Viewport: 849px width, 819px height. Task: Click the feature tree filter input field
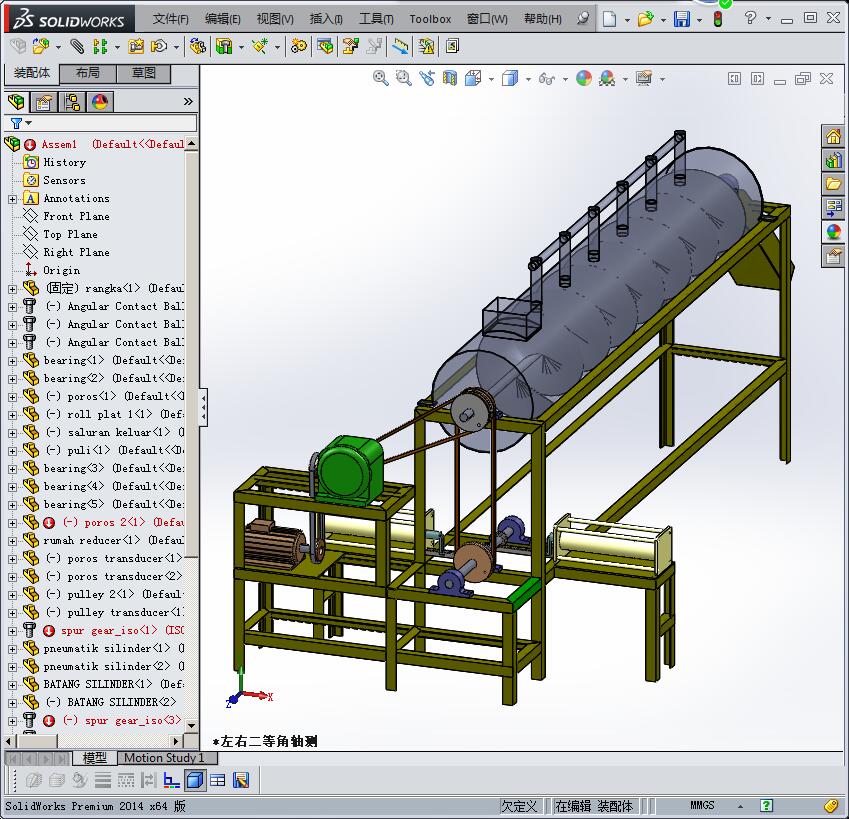click(110, 123)
